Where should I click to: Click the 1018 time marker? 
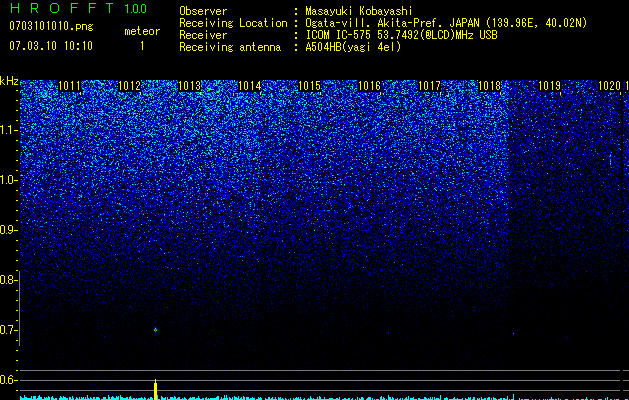click(490, 86)
